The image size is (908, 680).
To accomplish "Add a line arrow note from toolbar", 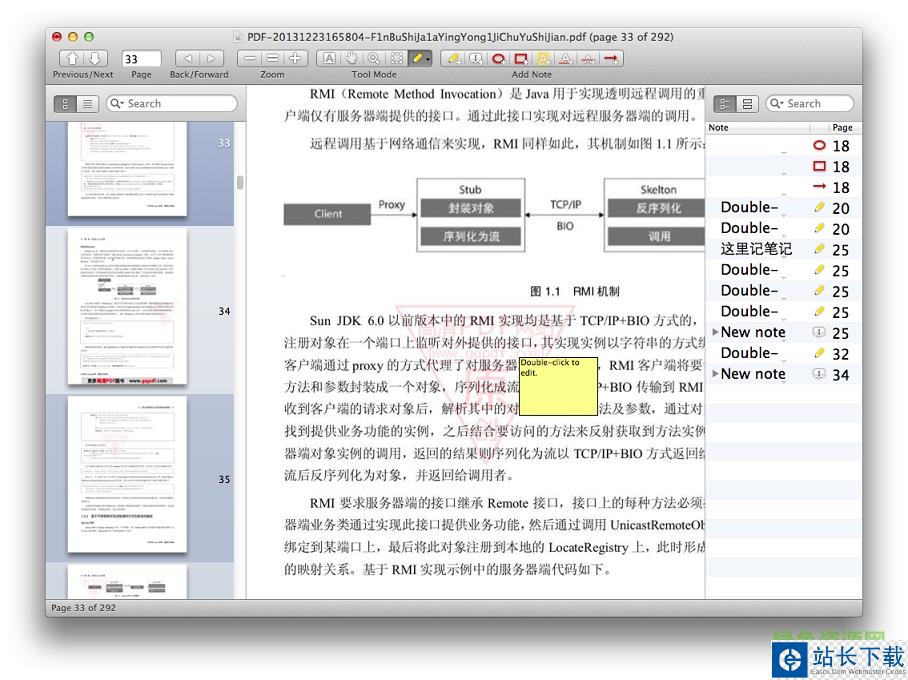I will point(611,59).
